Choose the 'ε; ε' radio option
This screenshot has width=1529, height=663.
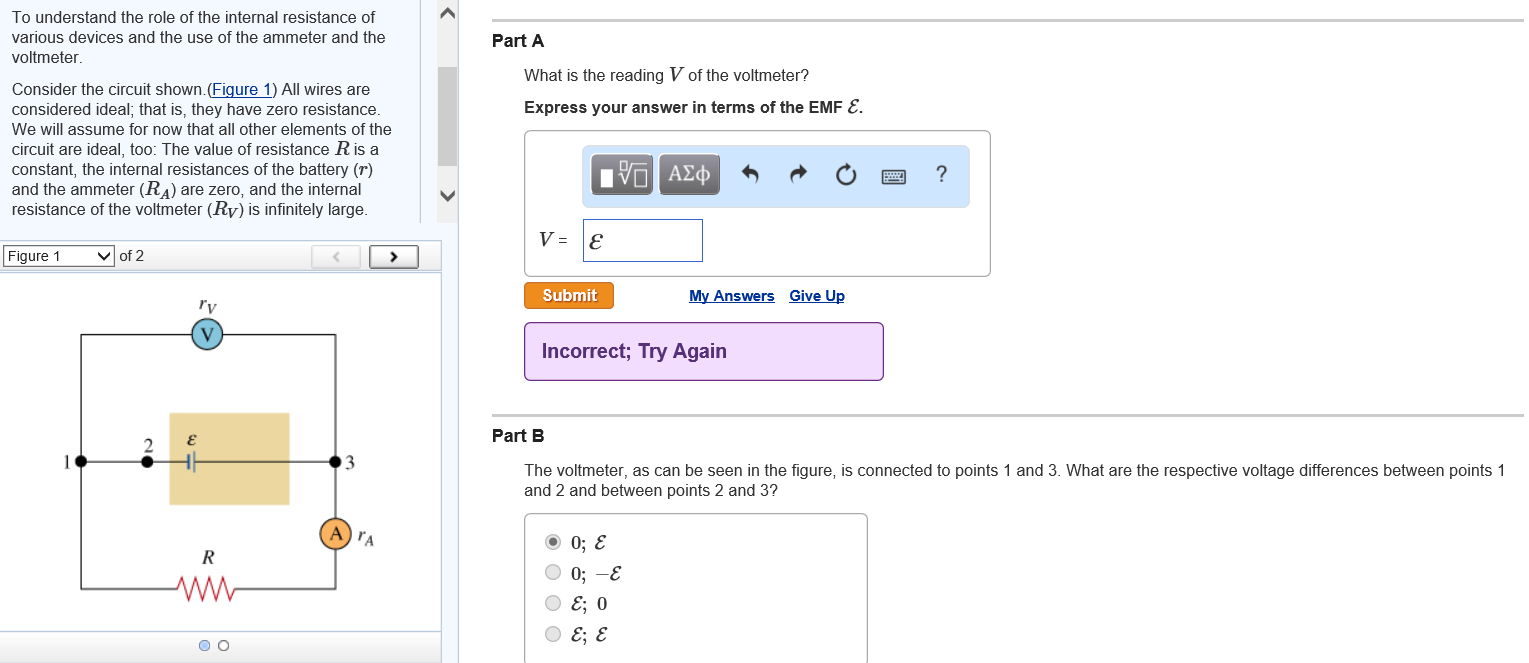coord(553,634)
